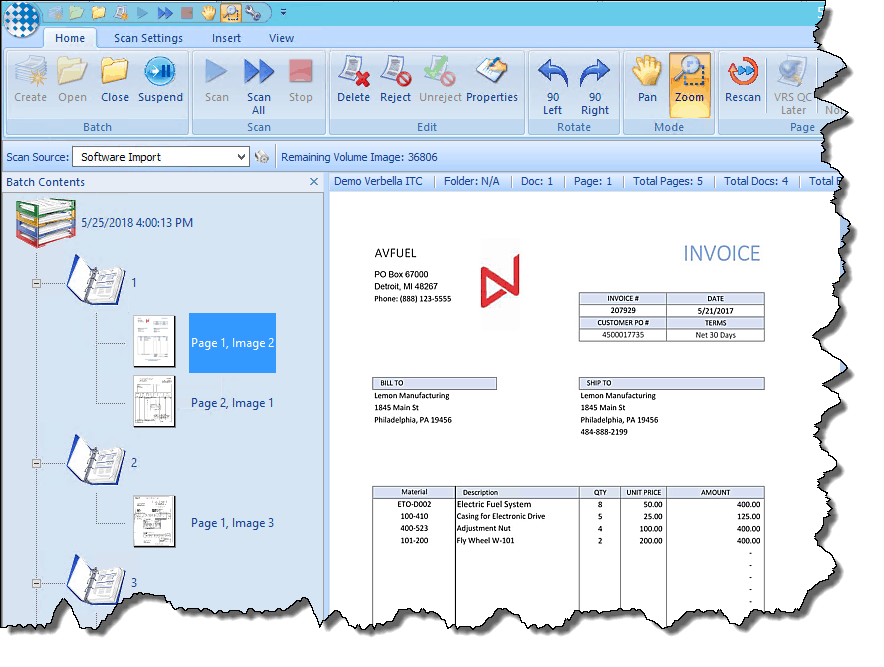Close the Batch Contents panel
This screenshot has width=884, height=667.
[314, 182]
